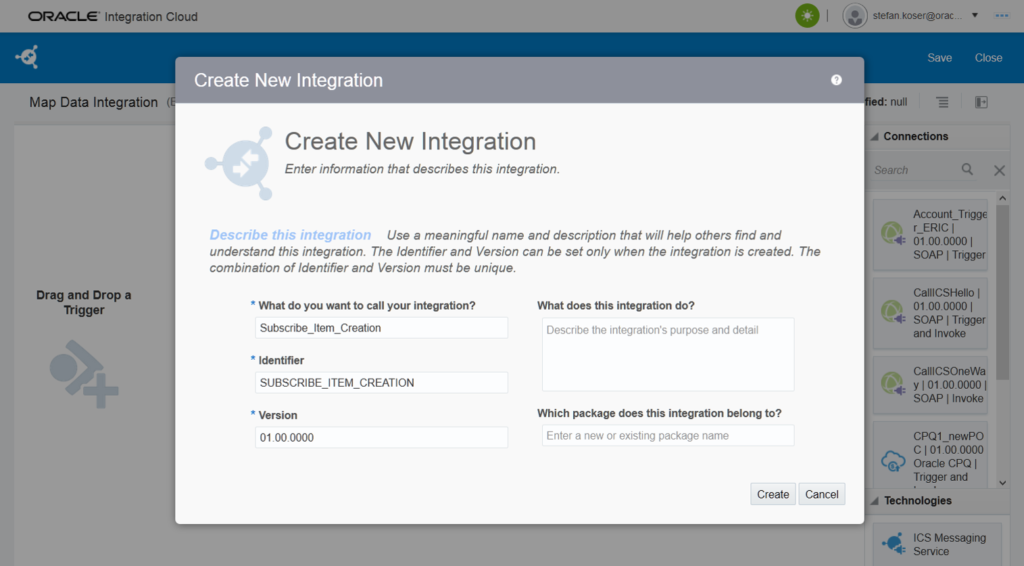Open the user account dropdown arrow
1024x566 pixels.
point(974,15)
